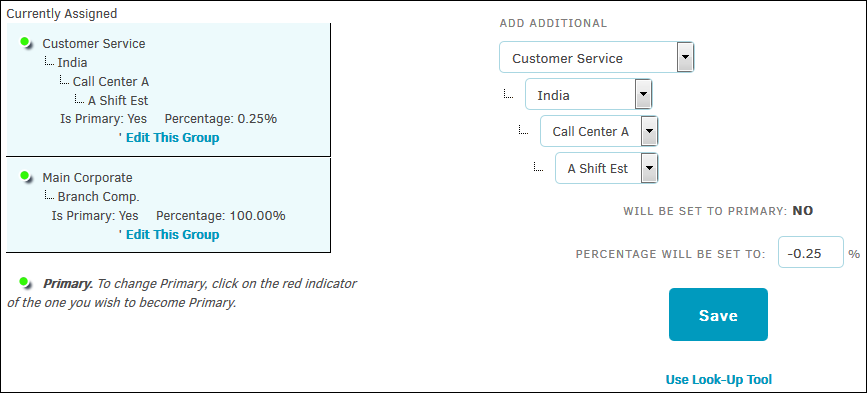Edit the Main Corporate group
This screenshot has width=867, height=393.
(173, 235)
